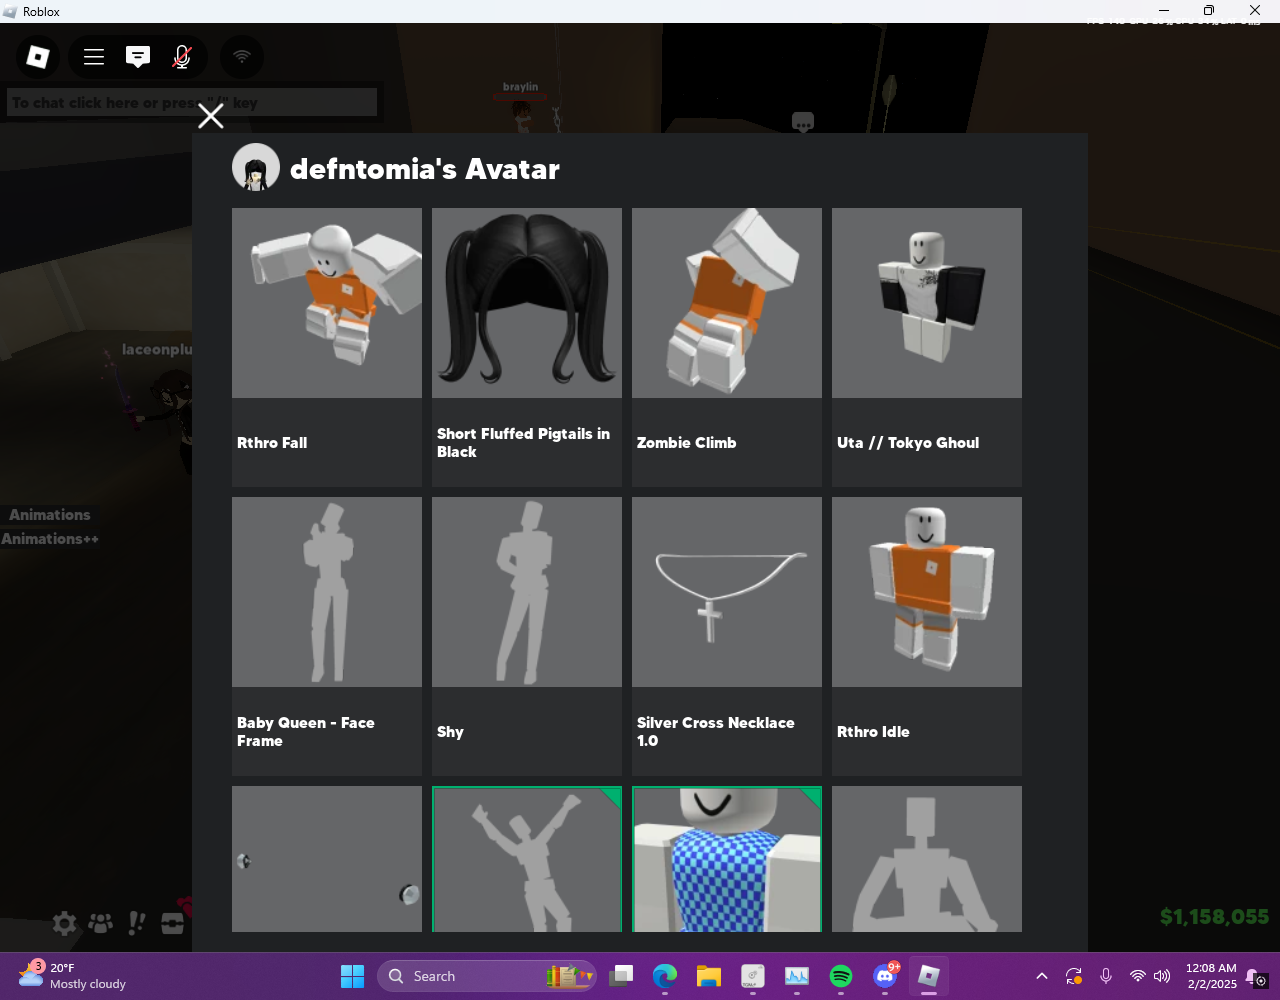Open the volume speaker tray icon
The height and width of the screenshot is (1000, 1280).
pyautogui.click(x=1162, y=976)
